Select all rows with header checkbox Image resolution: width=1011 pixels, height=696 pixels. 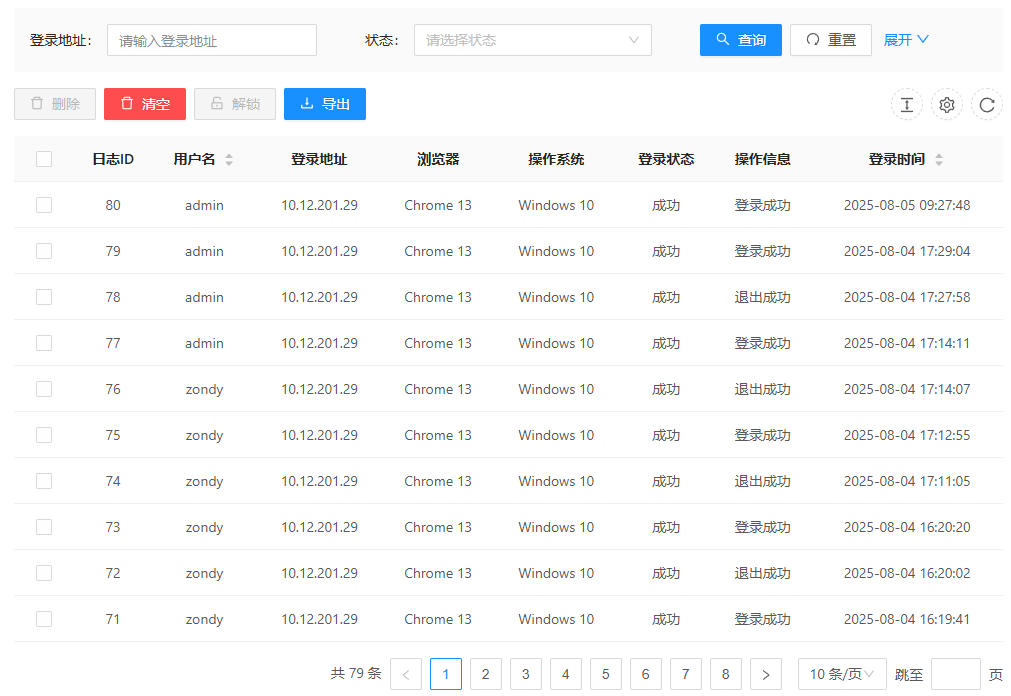coord(44,159)
